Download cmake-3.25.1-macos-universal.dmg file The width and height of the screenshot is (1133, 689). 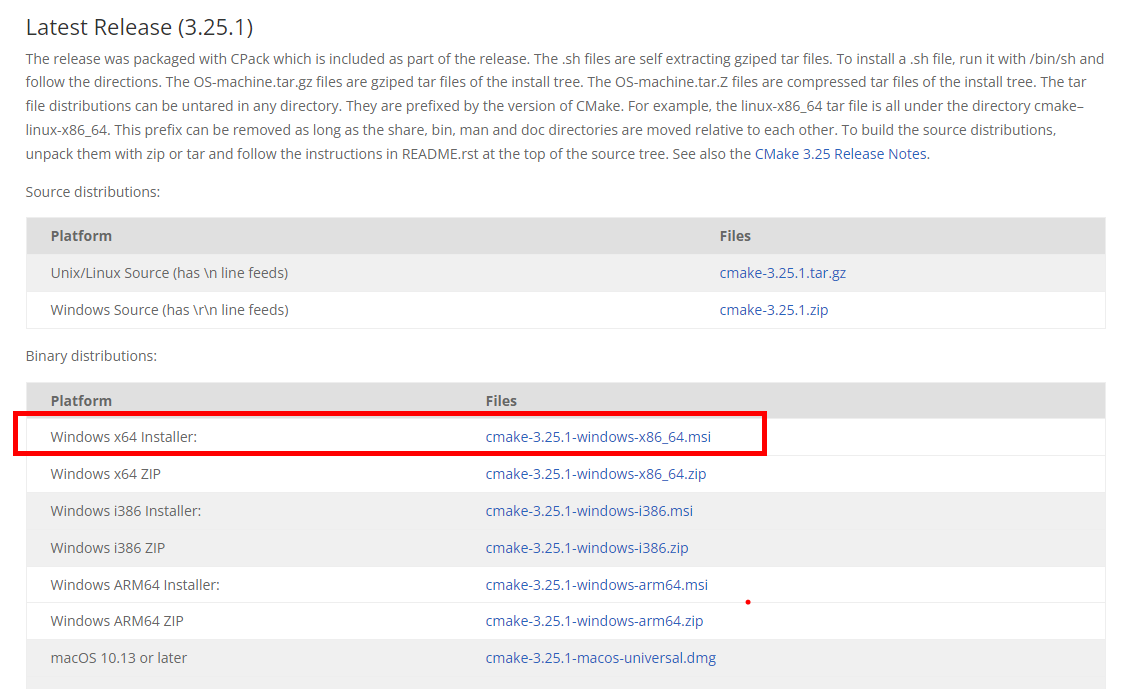[x=600, y=658]
